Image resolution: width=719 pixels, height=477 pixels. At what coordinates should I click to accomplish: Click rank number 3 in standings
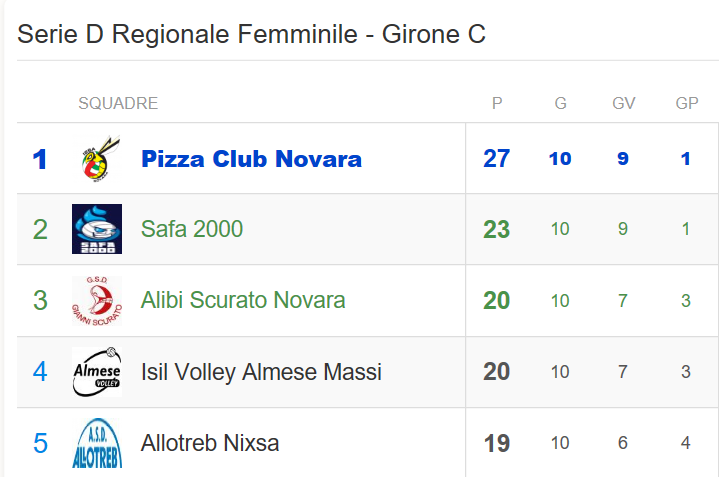40,300
